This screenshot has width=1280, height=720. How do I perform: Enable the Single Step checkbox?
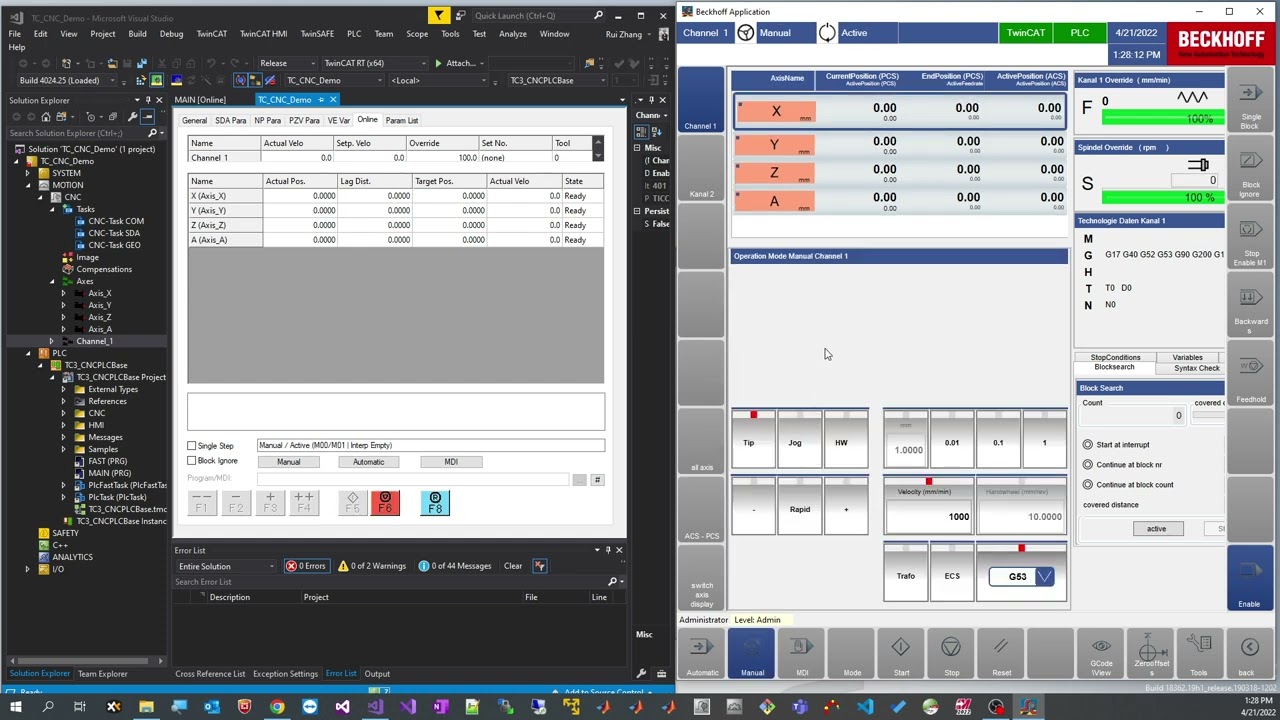(192, 446)
